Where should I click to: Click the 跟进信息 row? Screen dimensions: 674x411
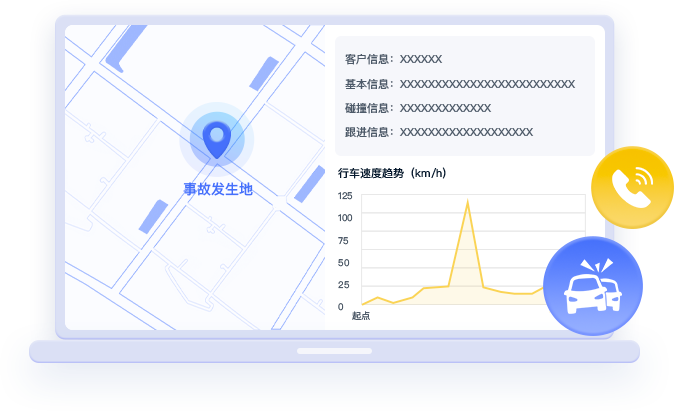pyautogui.click(x=439, y=132)
